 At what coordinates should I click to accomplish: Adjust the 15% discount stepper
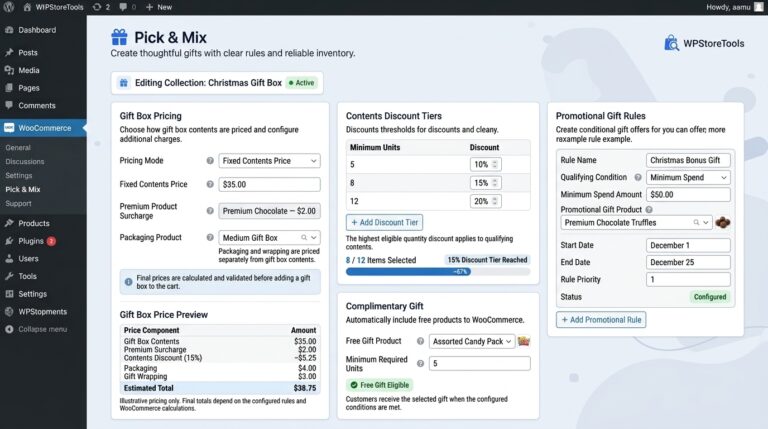[x=494, y=183]
